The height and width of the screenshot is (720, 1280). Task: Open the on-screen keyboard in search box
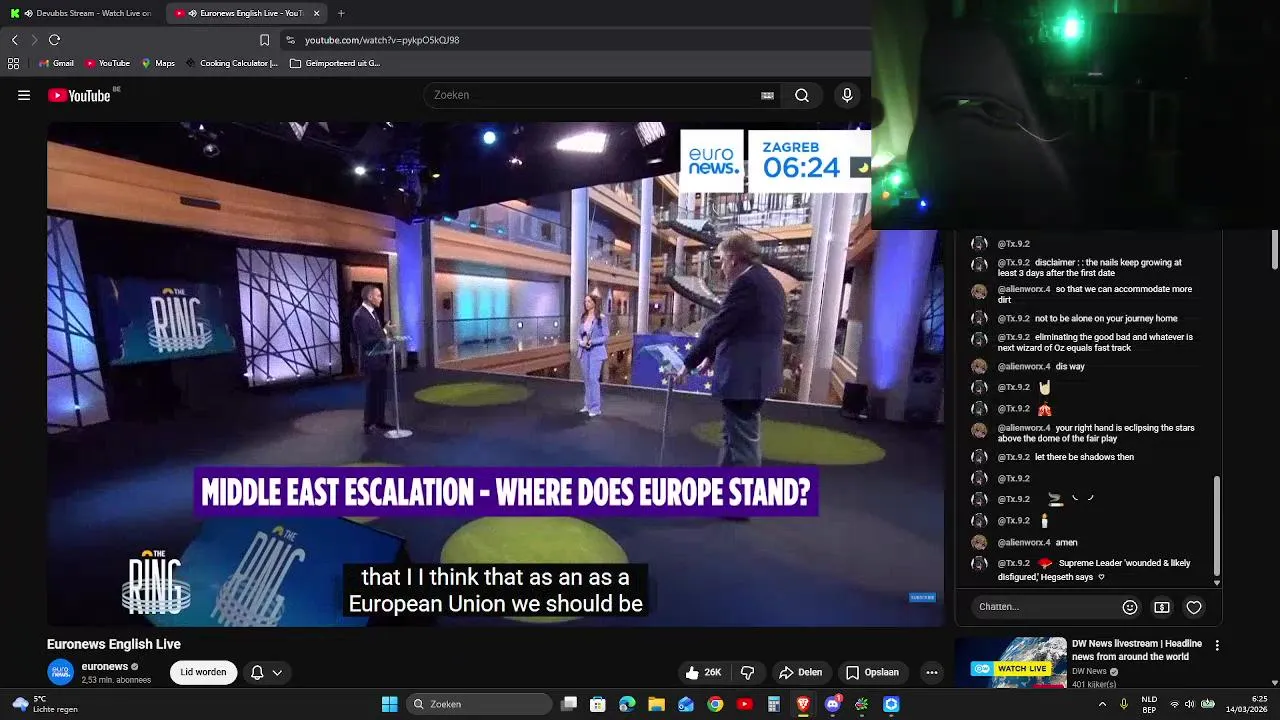[x=767, y=95]
